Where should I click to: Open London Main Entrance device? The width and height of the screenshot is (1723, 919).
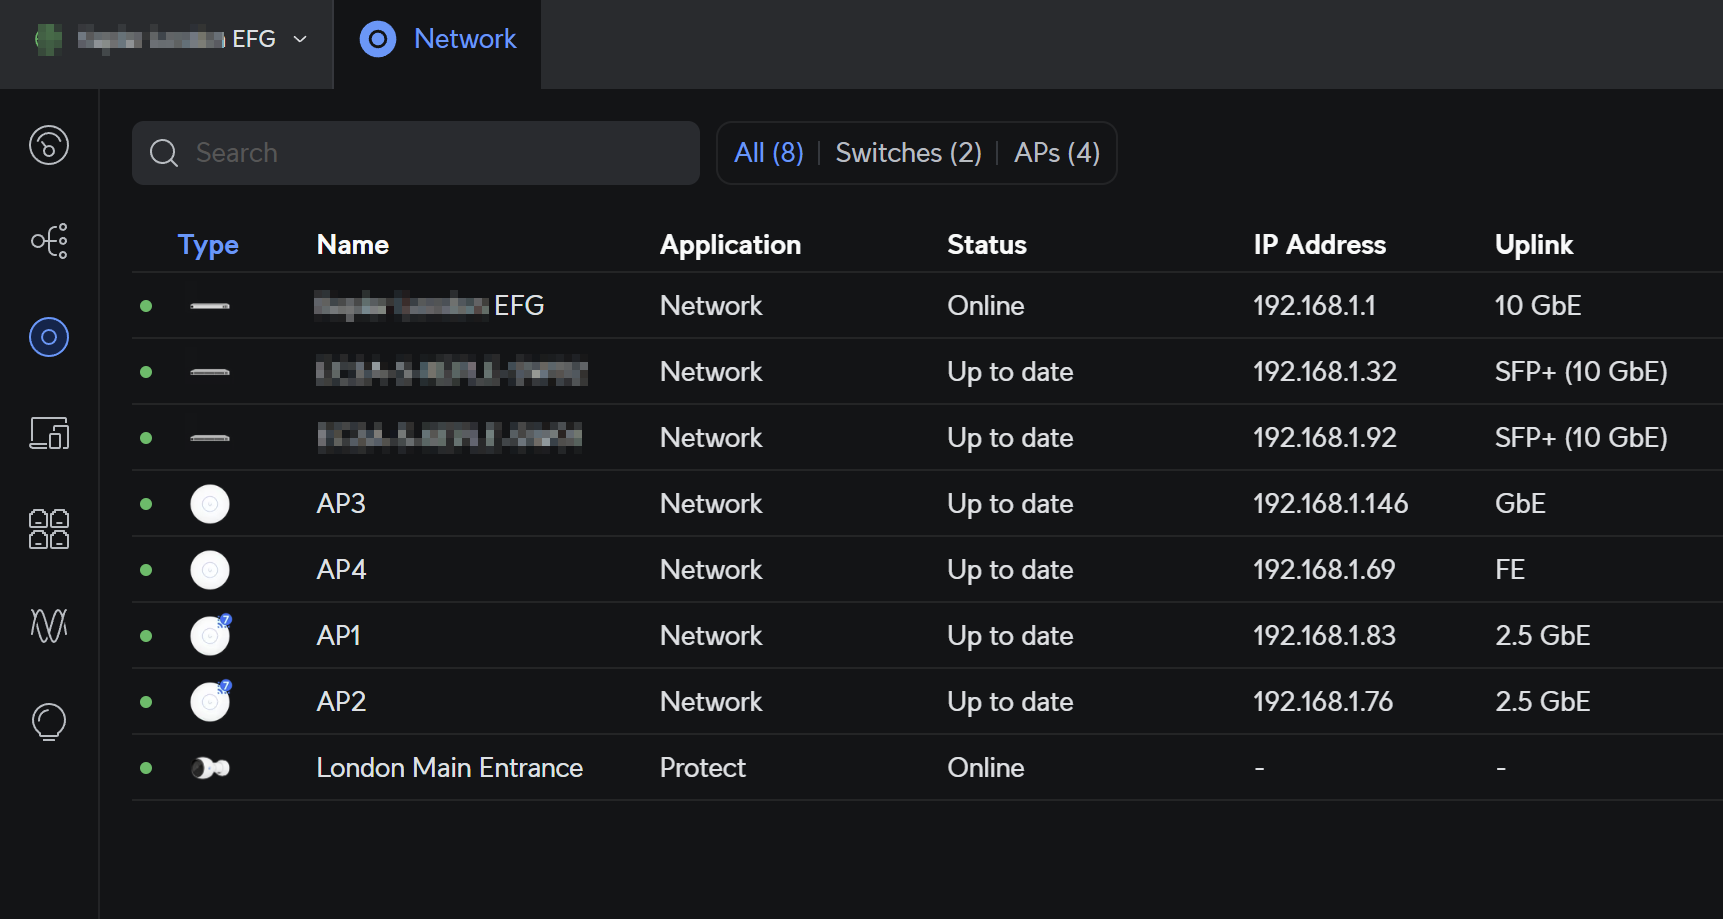(x=449, y=768)
